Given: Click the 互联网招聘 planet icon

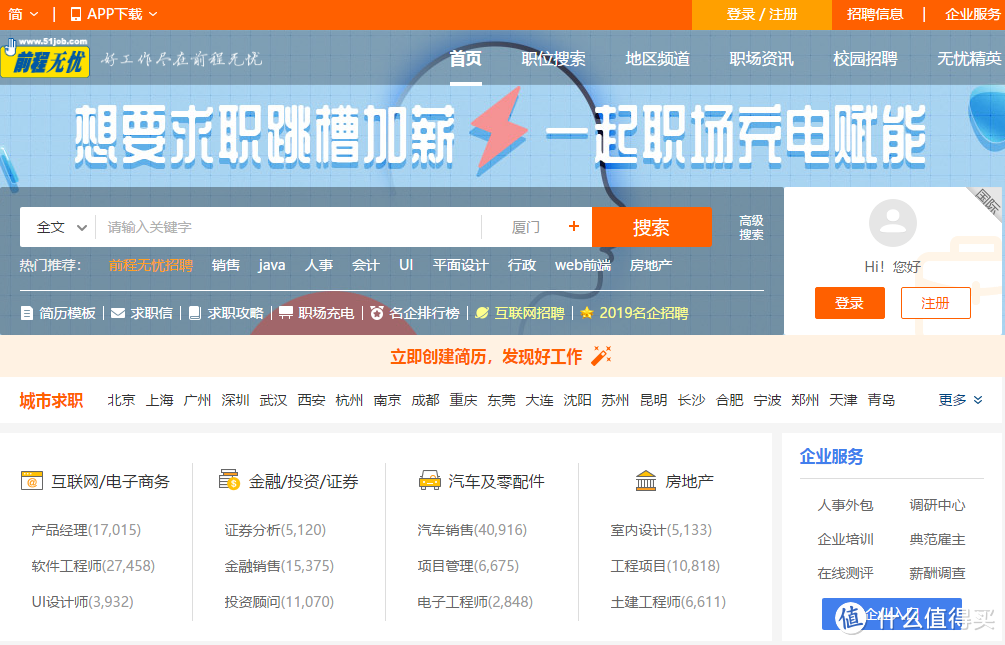Looking at the screenshot, I should click(x=482, y=313).
